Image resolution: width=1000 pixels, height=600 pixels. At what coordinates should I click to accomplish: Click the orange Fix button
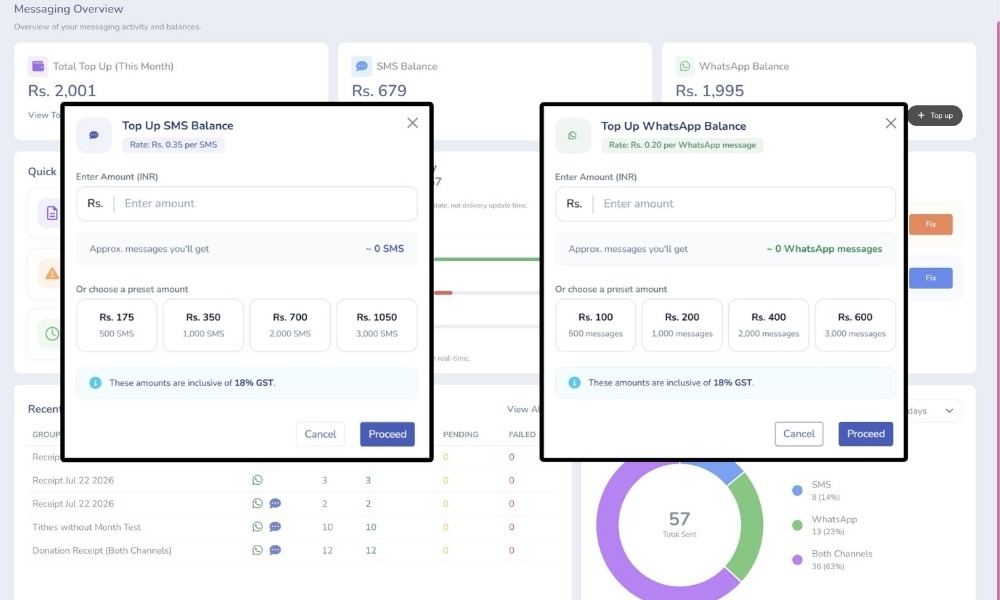(x=930, y=224)
